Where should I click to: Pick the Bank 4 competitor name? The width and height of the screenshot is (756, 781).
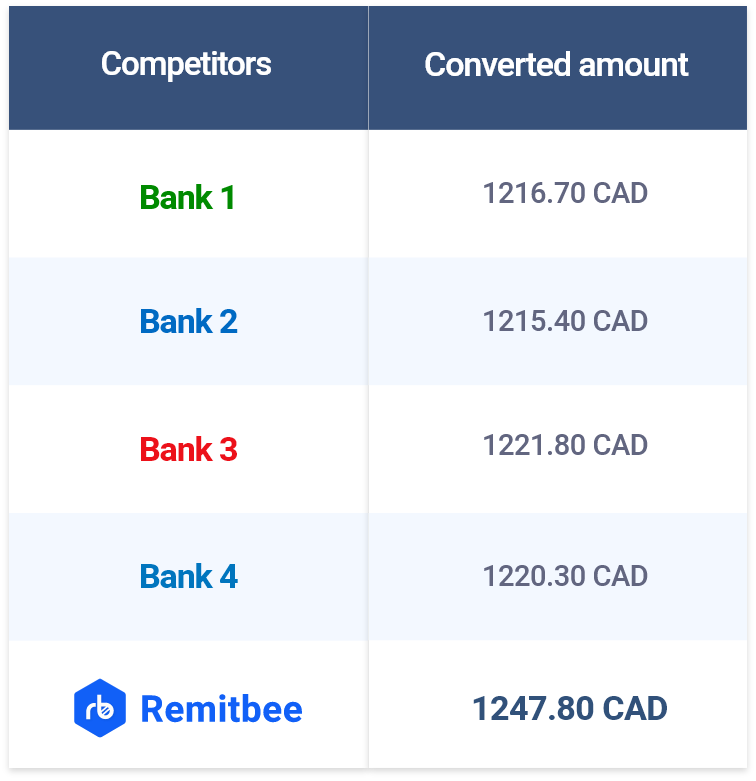pyautogui.click(x=188, y=577)
